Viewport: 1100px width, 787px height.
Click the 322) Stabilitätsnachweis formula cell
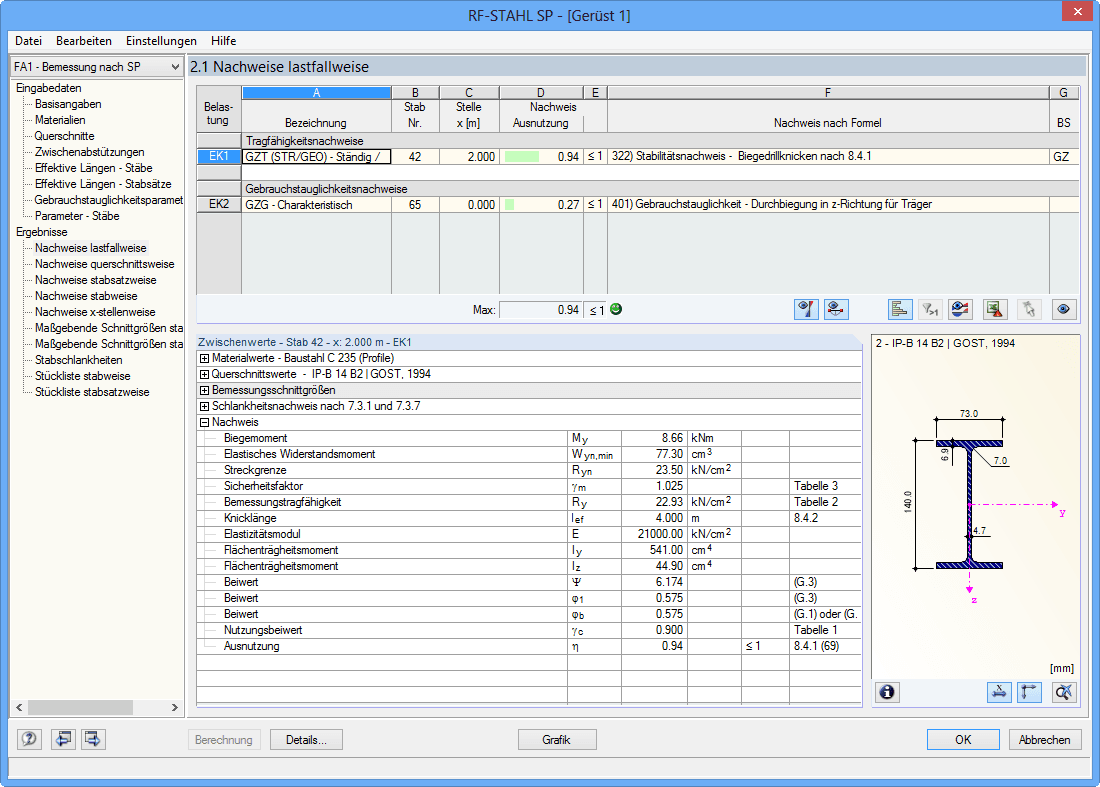point(828,156)
